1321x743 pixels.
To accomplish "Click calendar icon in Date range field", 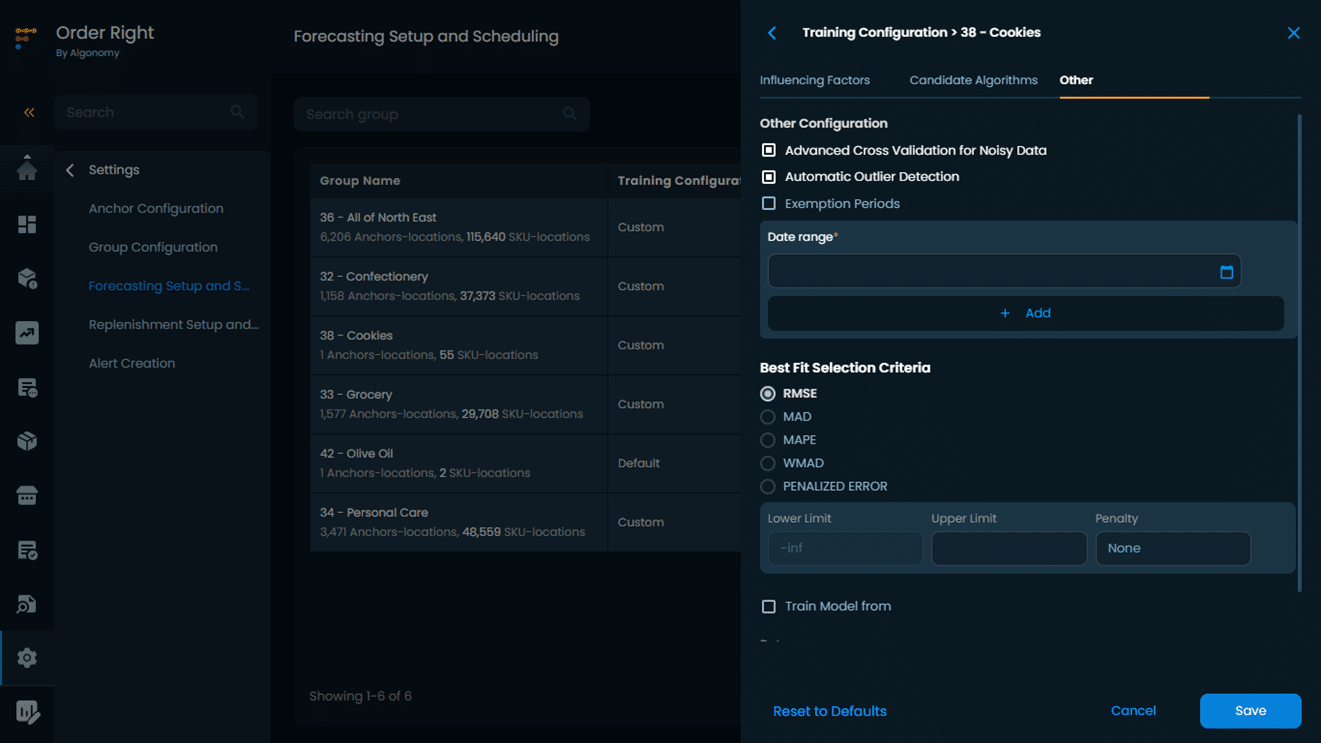I will (1226, 272).
